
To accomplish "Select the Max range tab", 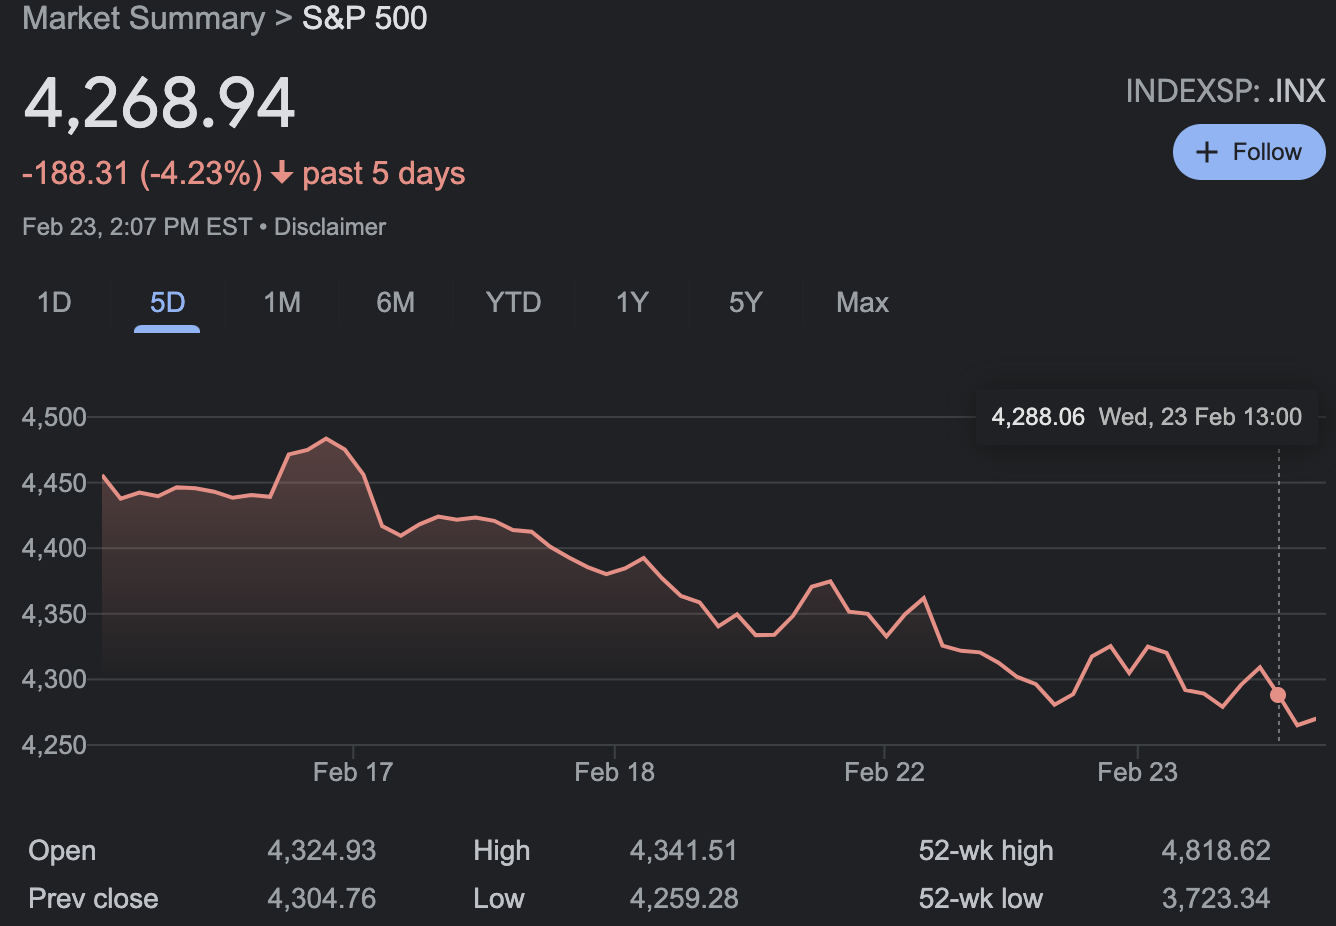I will (862, 302).
